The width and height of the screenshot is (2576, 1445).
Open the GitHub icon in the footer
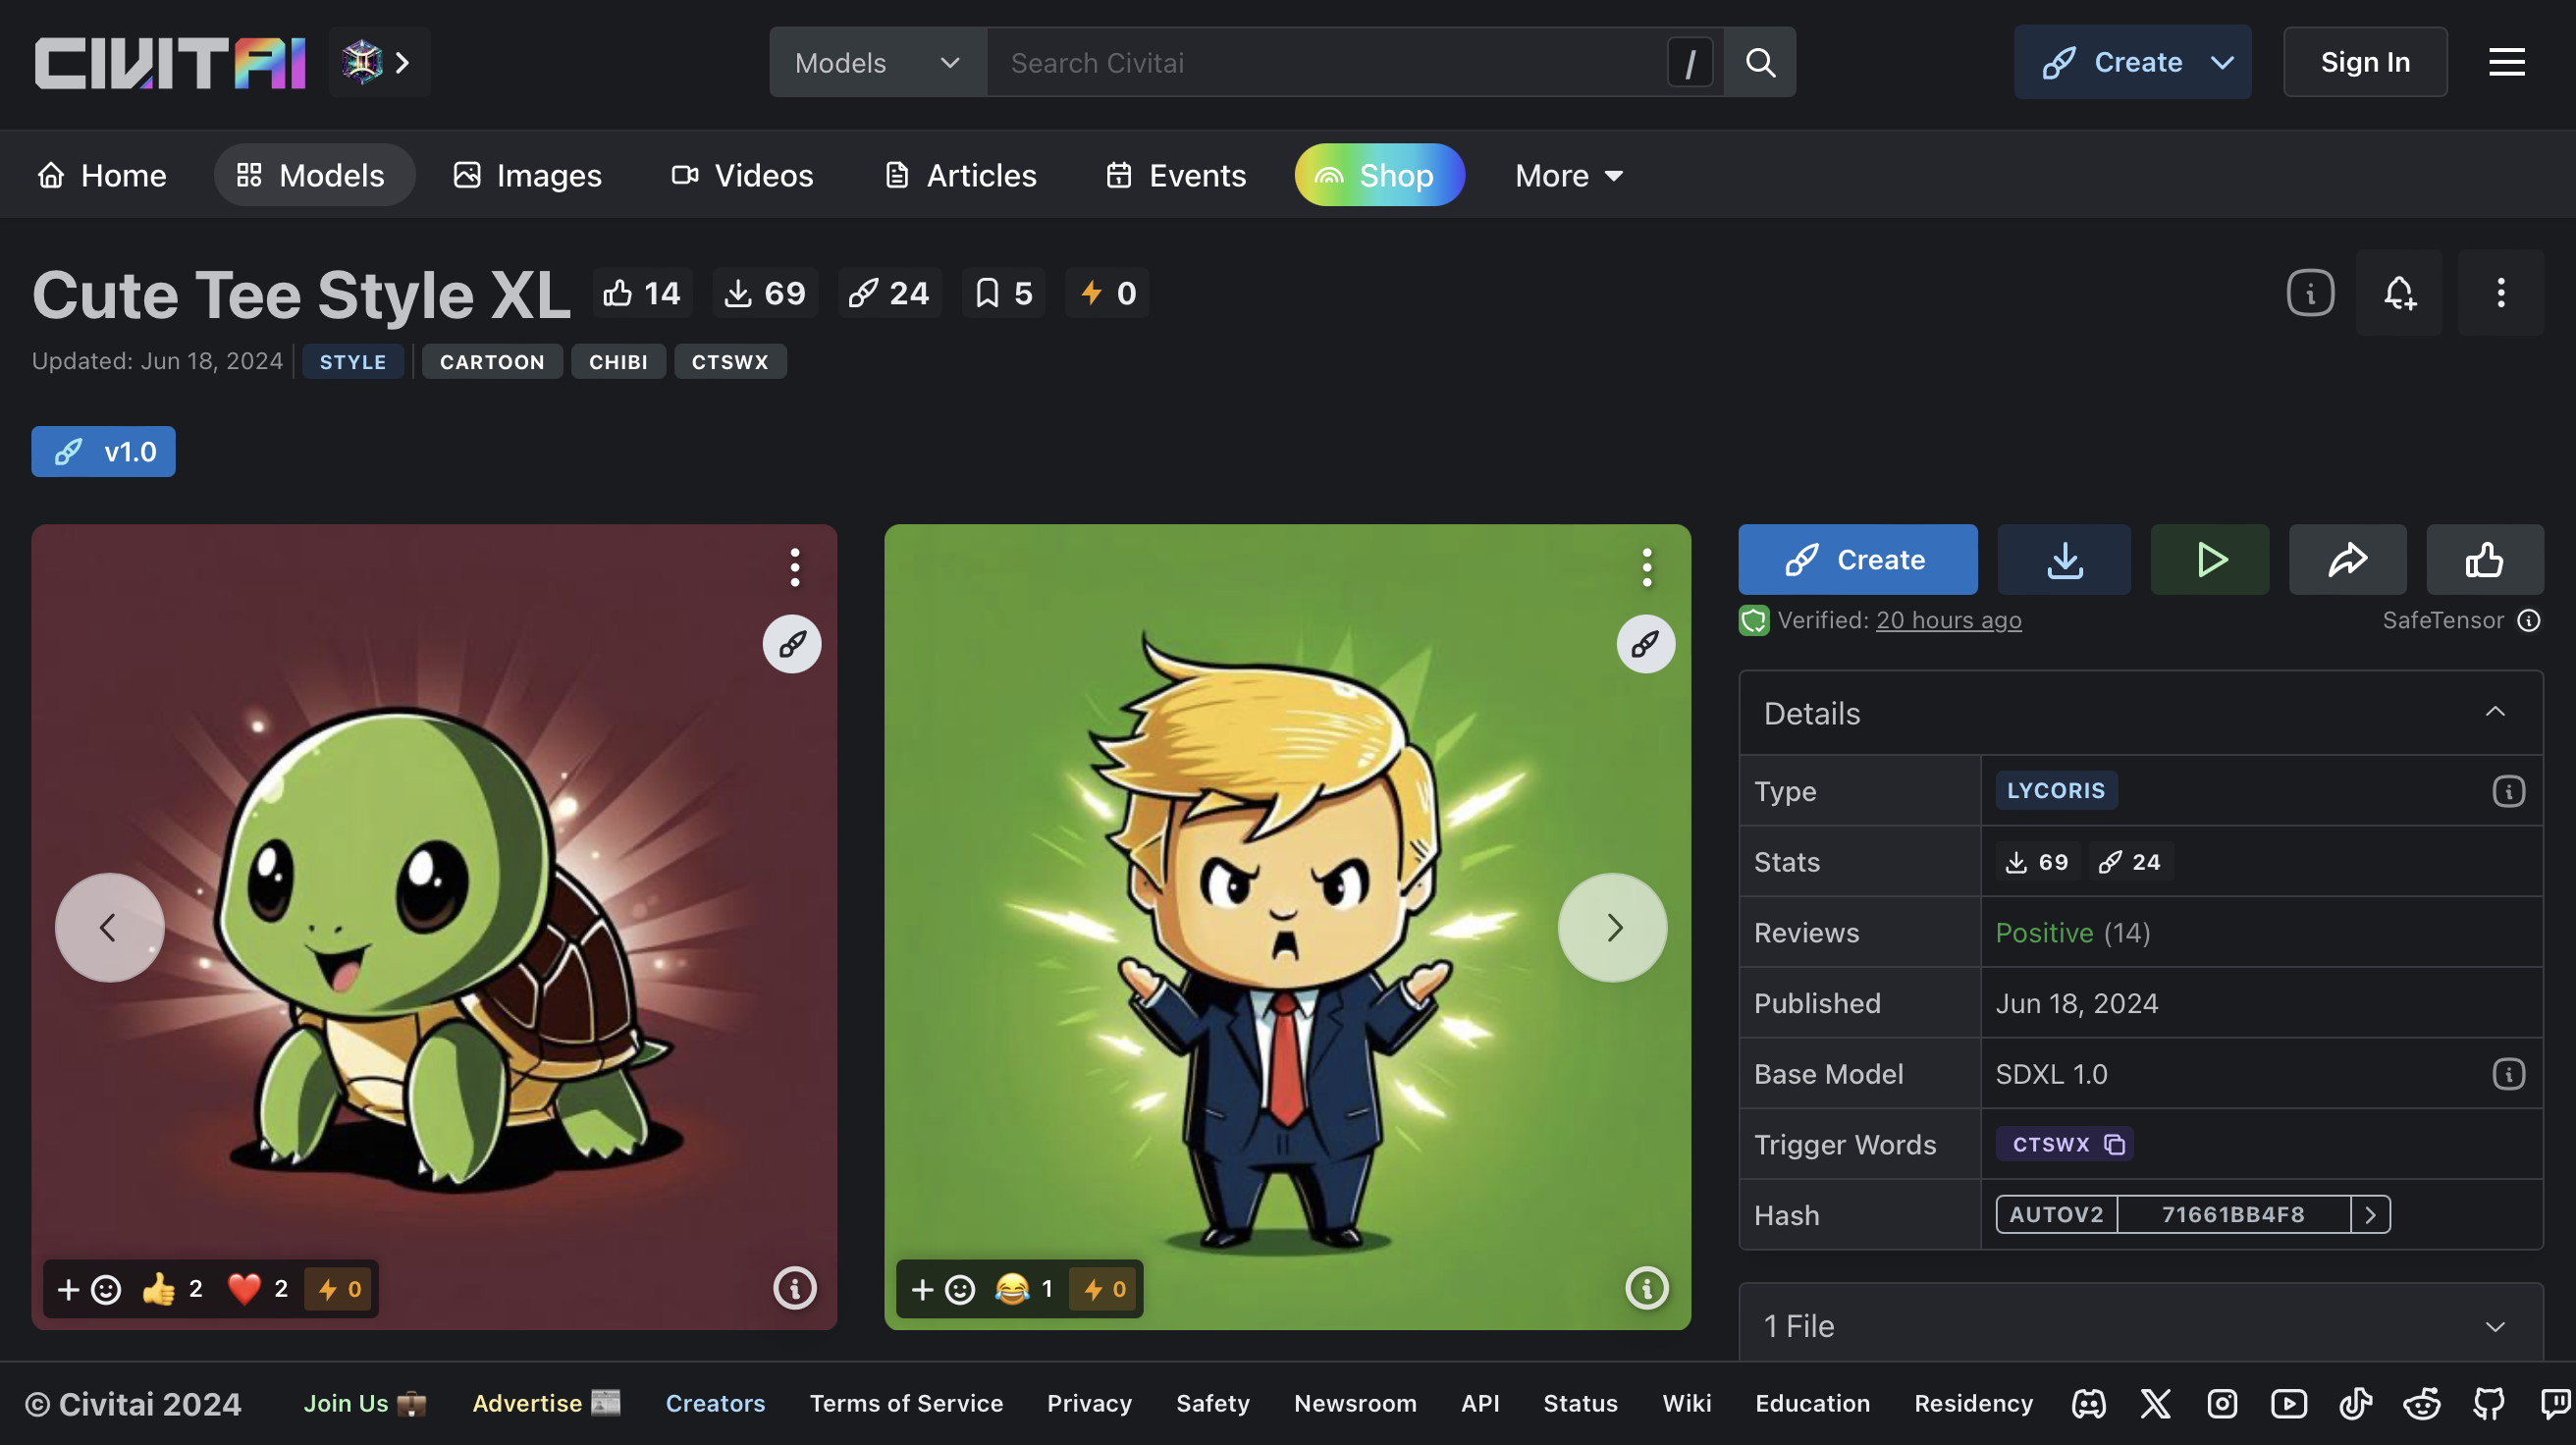click(x=2488, y=1403)
